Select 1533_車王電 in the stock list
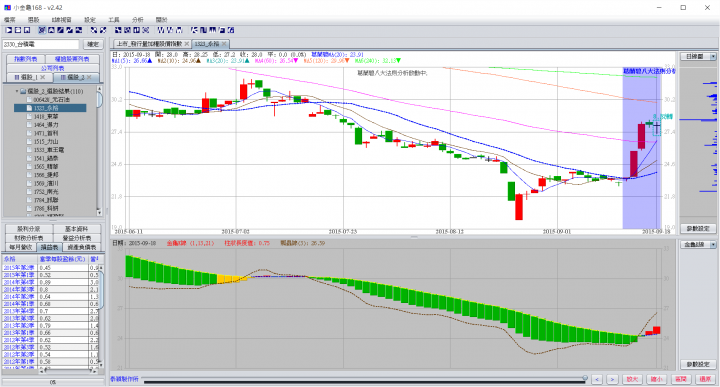The width and height of the screenshot is (720, 387). click(x=49, y=150)
